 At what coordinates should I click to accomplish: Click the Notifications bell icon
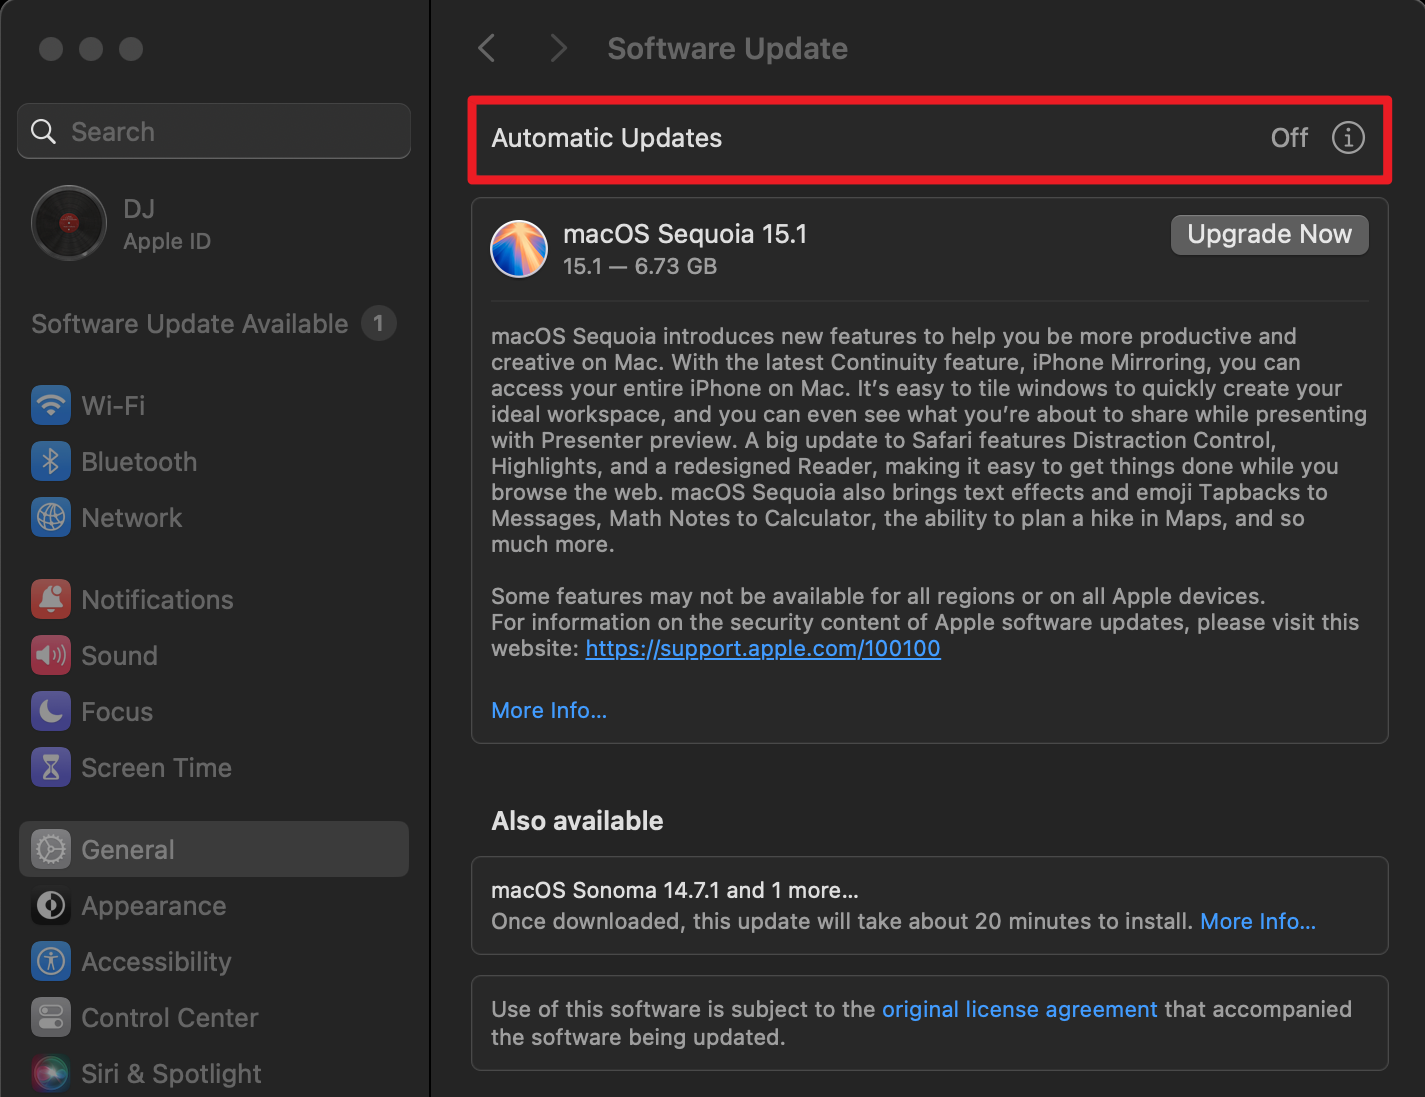51,599
